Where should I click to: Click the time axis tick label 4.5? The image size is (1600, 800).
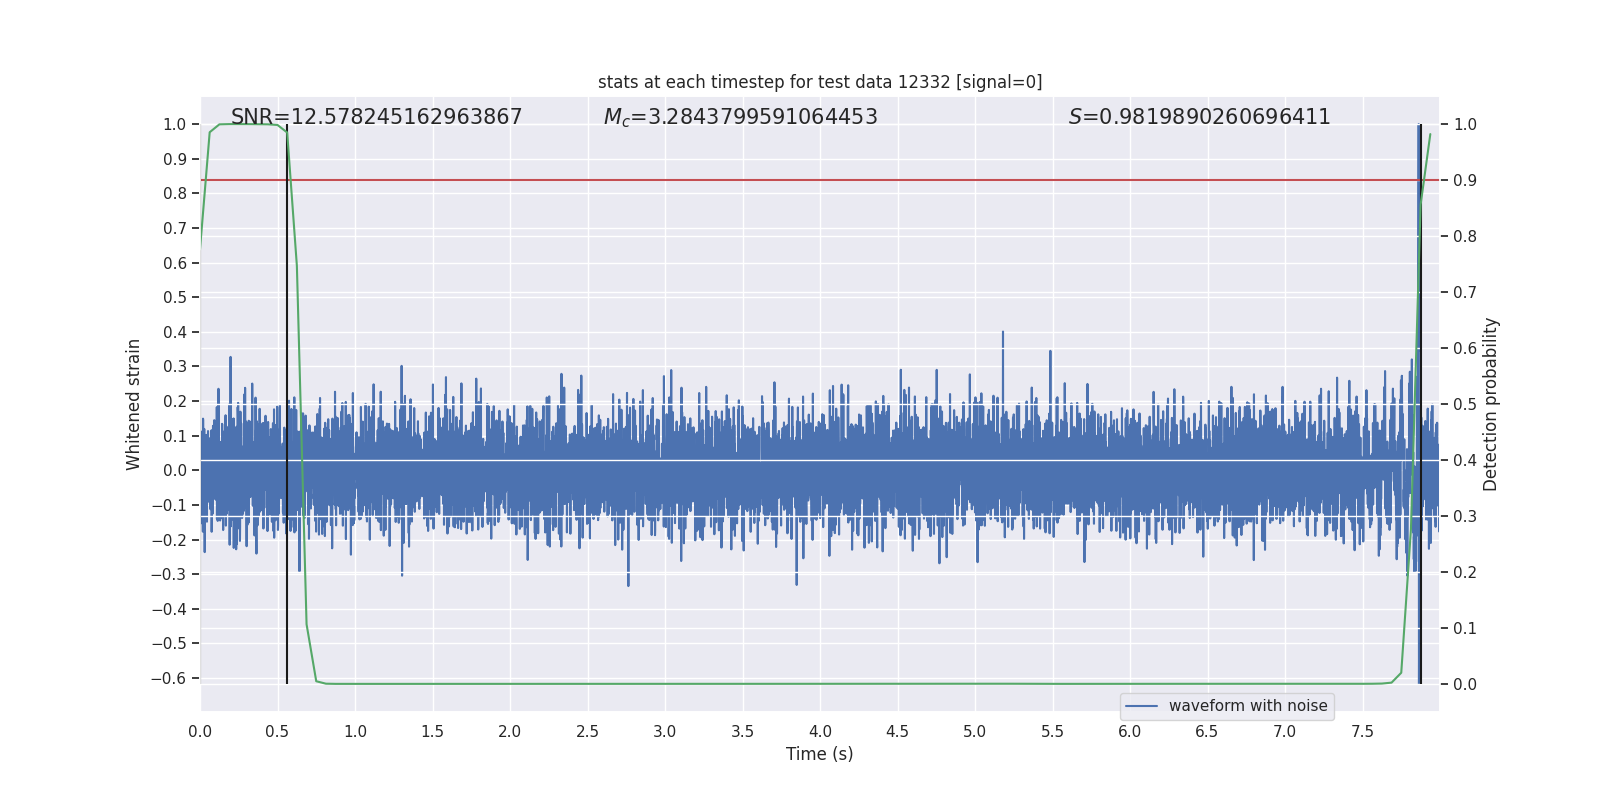898,731
